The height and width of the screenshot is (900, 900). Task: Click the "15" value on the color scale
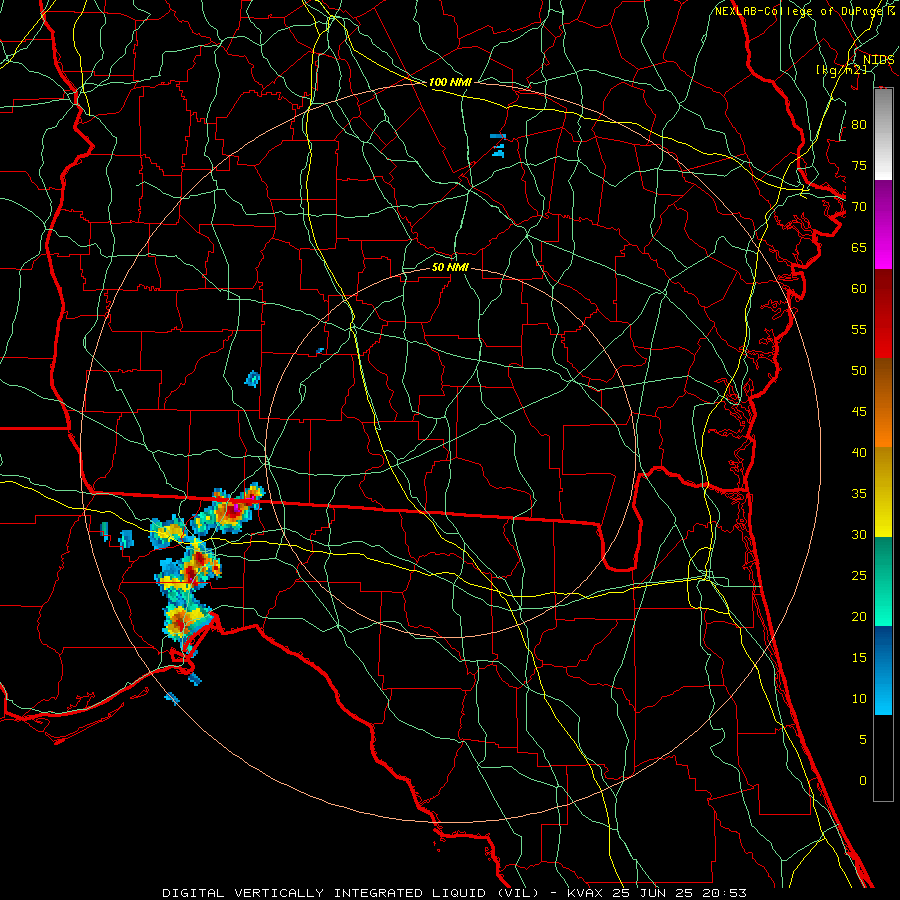[859, 657]
